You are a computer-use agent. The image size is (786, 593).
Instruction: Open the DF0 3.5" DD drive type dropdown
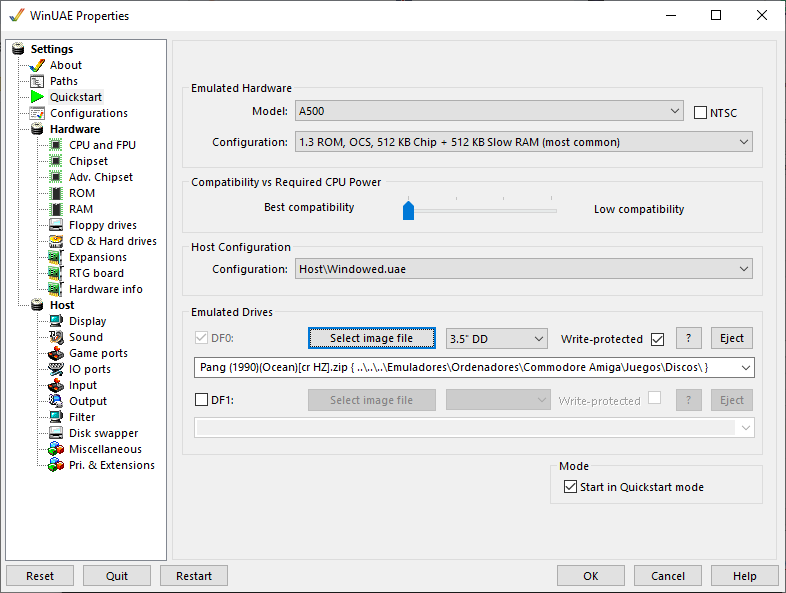[496, 339]
